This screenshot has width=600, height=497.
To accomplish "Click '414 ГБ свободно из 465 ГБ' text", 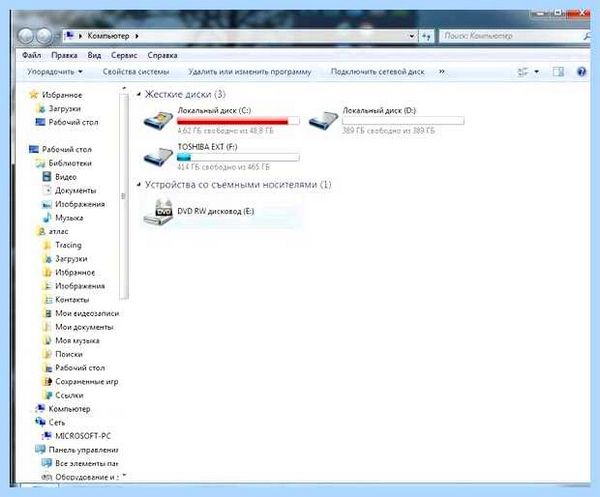I will click(223, 167).
